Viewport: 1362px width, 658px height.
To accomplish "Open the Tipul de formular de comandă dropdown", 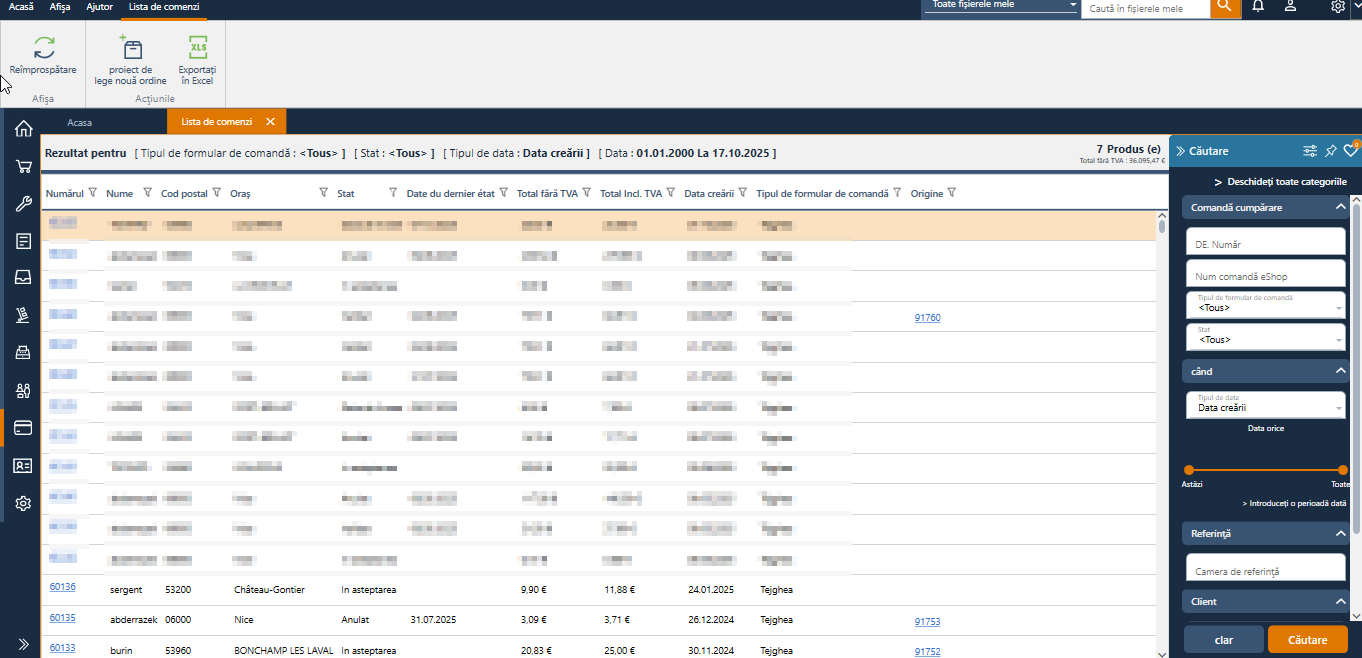I will (1265, 304).
